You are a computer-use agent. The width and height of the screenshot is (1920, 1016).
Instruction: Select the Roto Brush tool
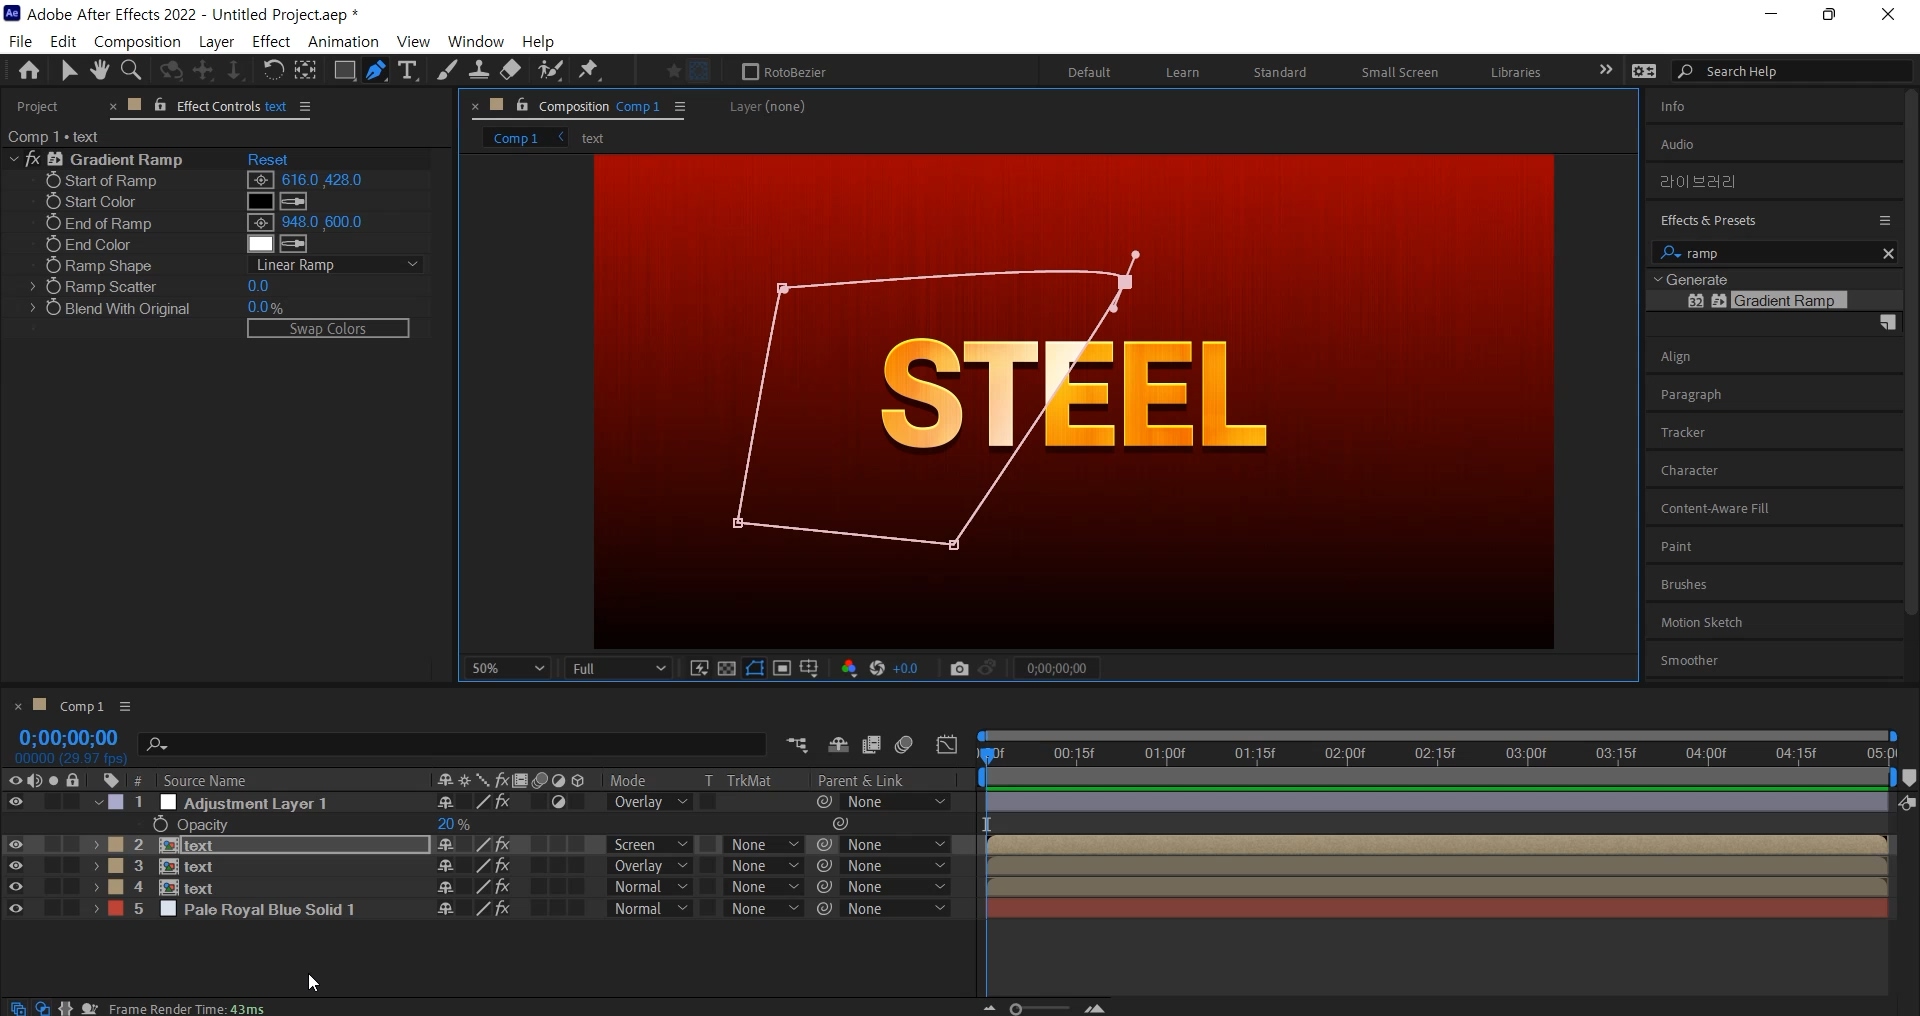(x=550, y=70)
